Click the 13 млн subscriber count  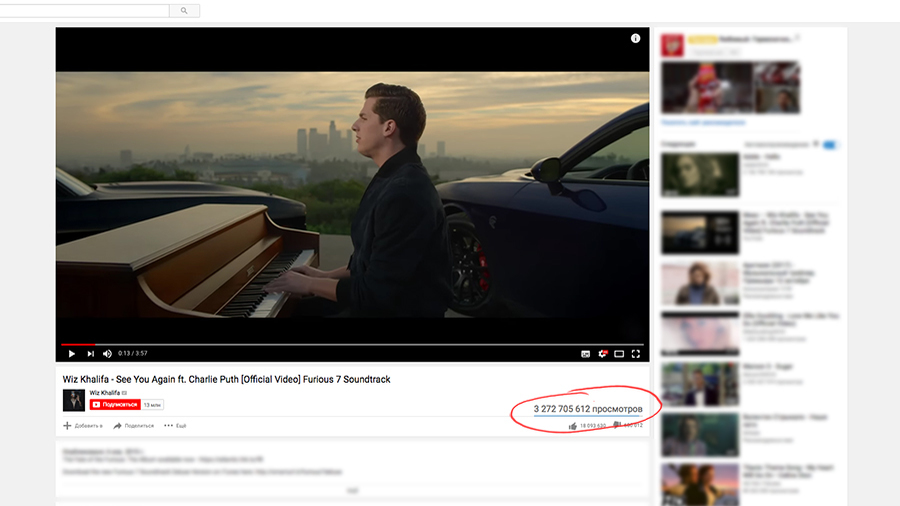click(152, 405)
